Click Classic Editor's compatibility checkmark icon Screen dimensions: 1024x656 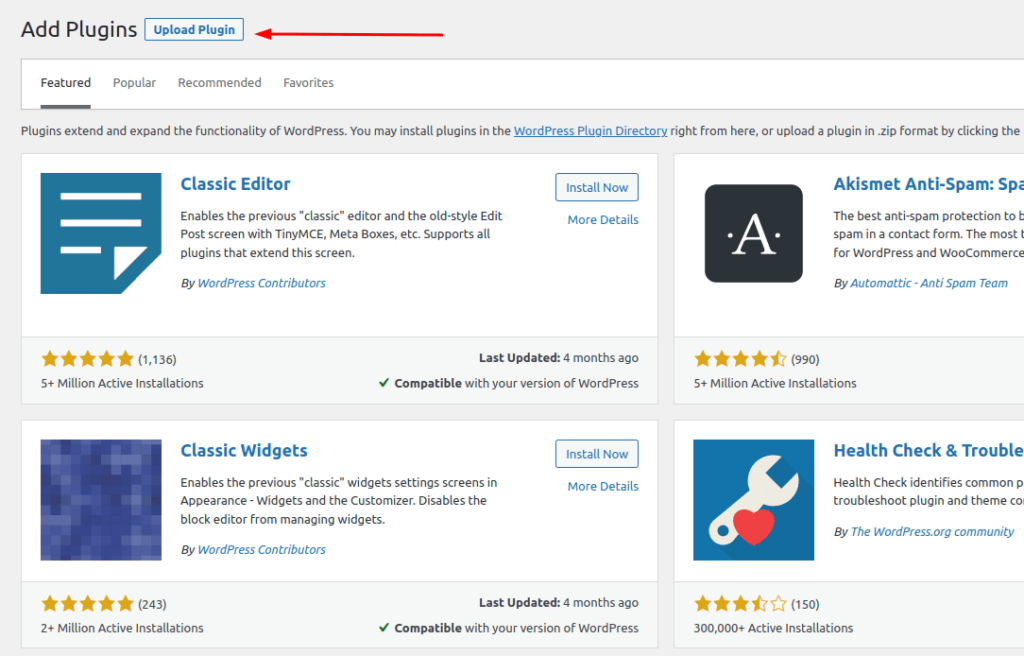tap(384, 383)
